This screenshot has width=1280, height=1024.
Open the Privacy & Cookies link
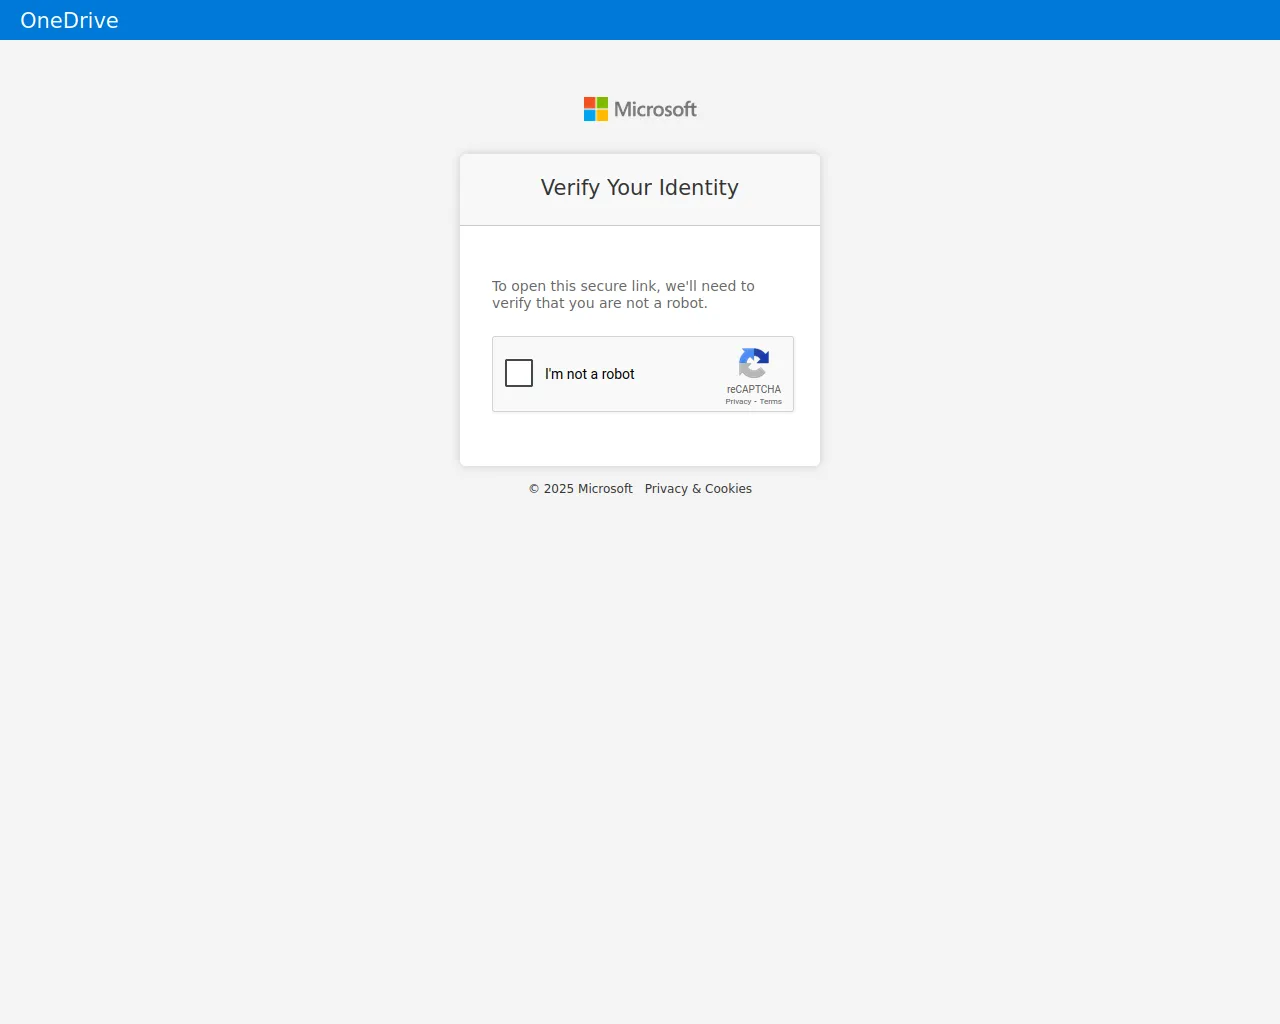click(698, 489)
